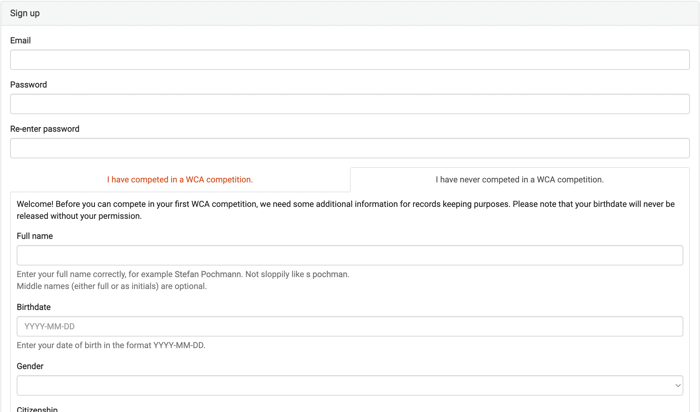The height and width of the screenshot is (412, 700).
Task: Click the Email input field
Action: 350,59
